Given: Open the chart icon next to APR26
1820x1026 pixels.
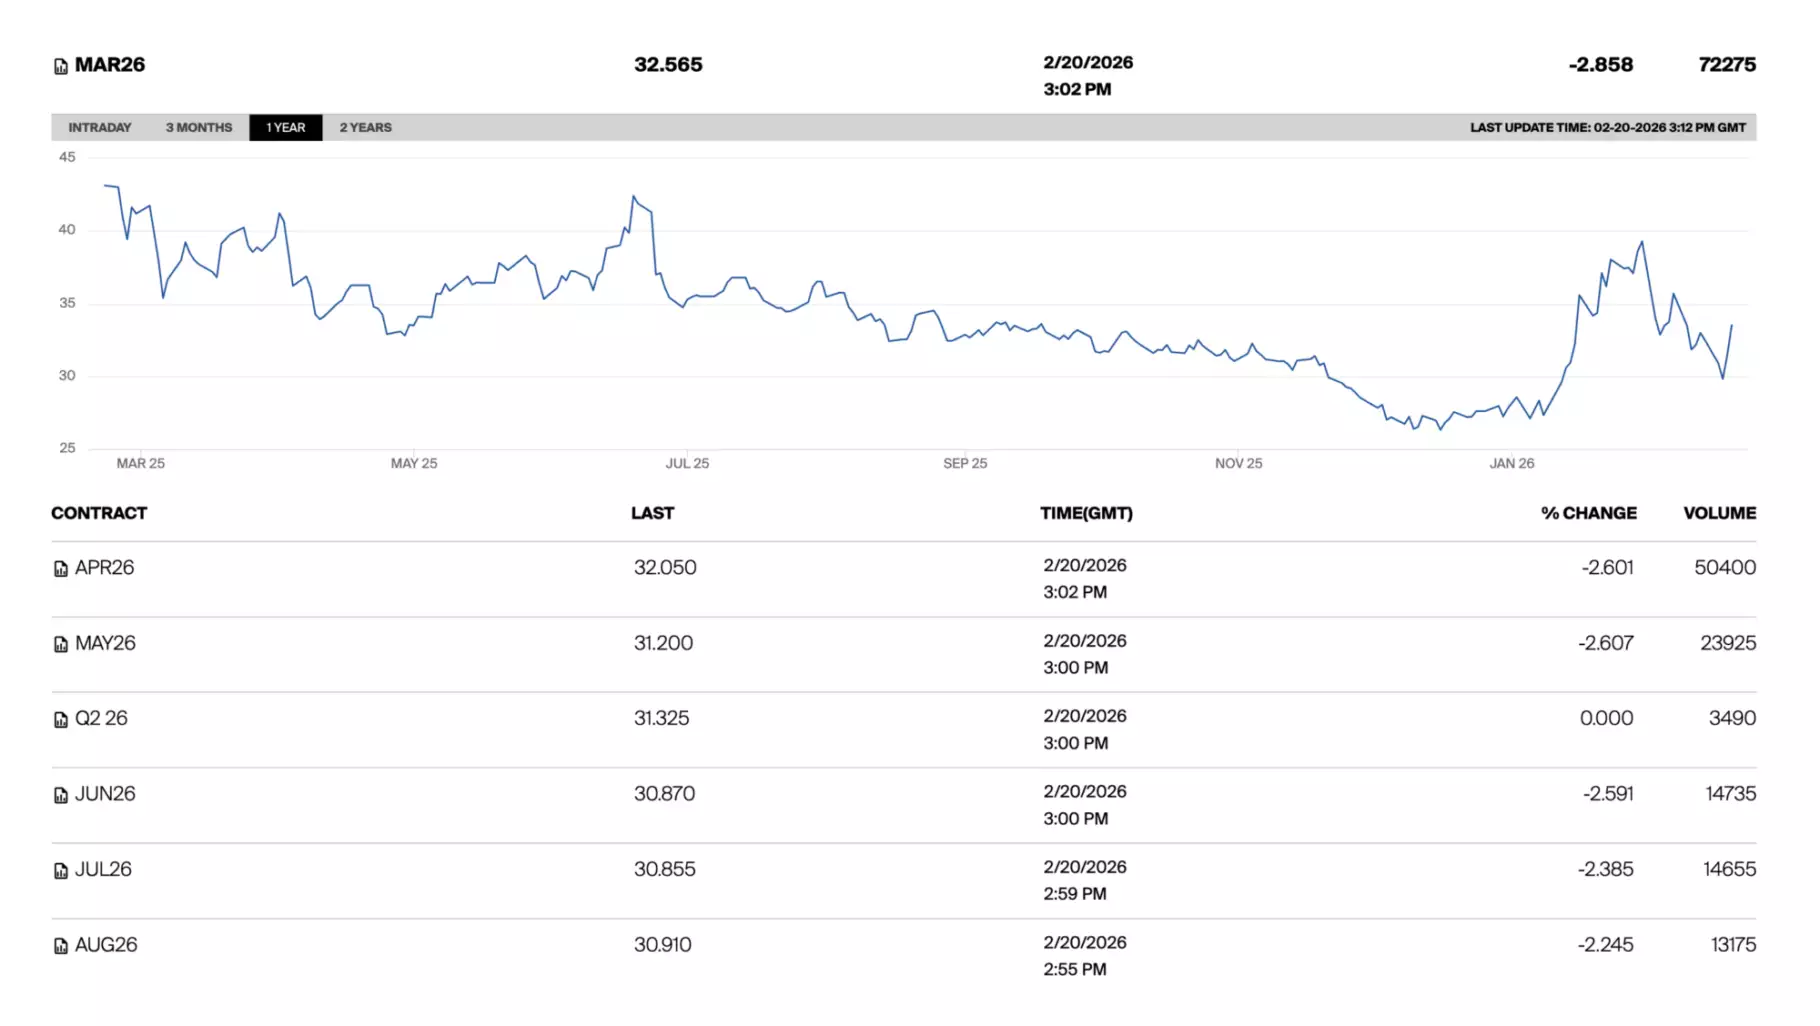Looking at the screenshot, I should pos(61,569).
